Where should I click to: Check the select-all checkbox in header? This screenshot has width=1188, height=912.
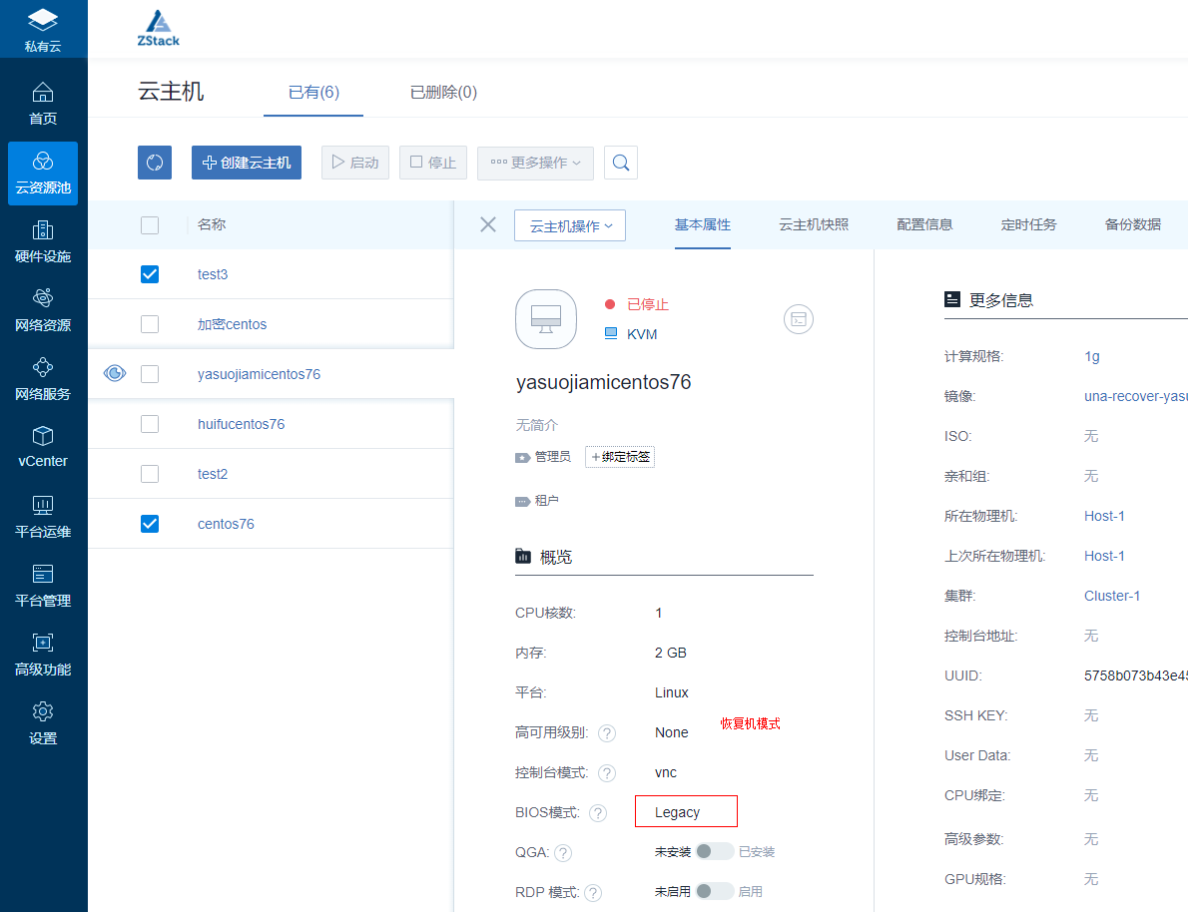point(150,225)
